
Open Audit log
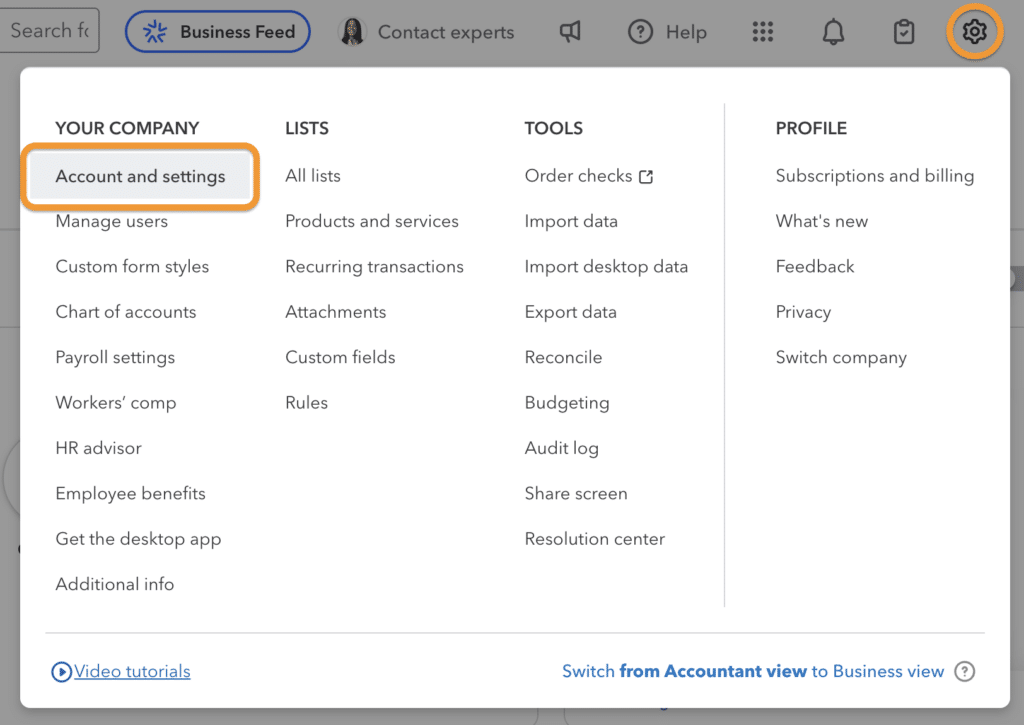click(x=562, y=448)
